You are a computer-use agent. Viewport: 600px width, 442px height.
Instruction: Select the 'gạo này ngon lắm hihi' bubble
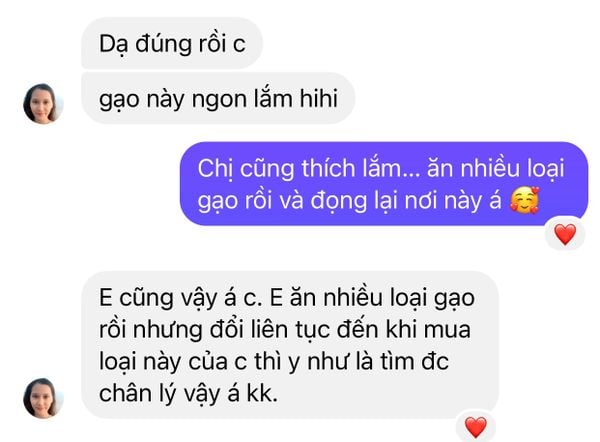point(218,98)
